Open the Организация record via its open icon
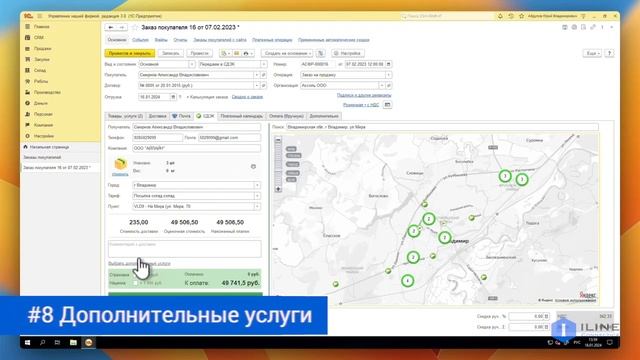 click(389, 86)
